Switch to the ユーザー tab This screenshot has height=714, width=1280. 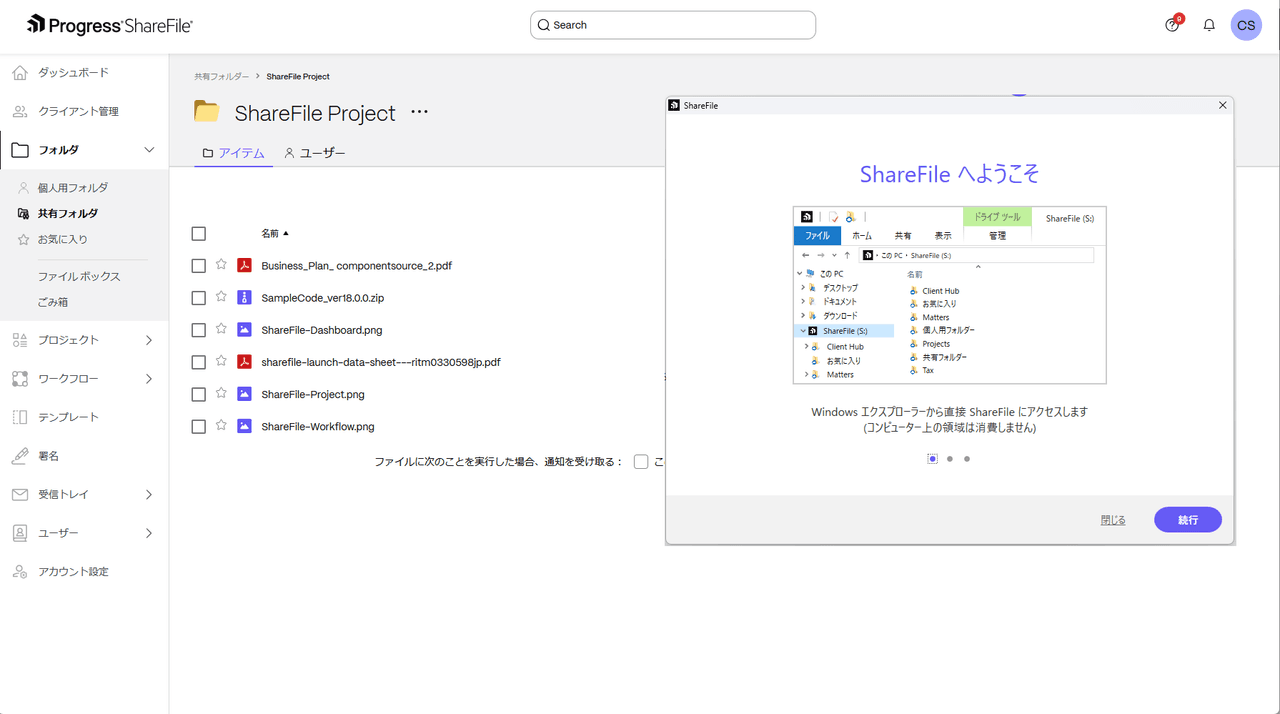pos(314,153)
